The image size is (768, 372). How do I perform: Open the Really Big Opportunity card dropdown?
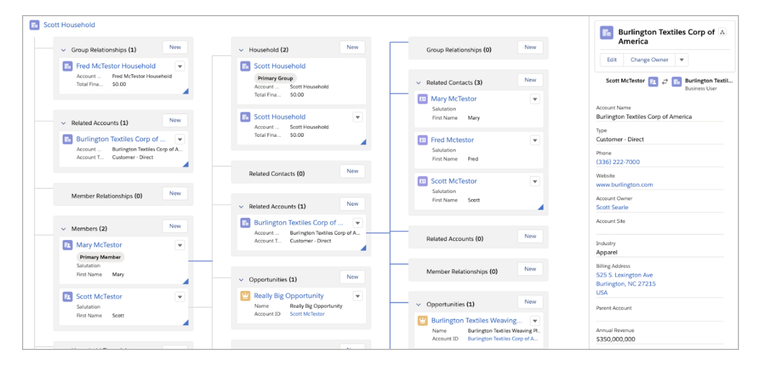click(358, 296)
